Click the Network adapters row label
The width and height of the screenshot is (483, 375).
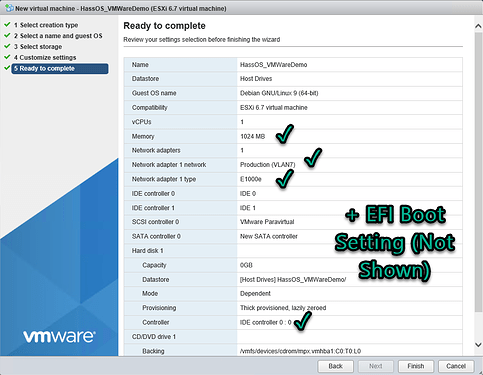156,150
